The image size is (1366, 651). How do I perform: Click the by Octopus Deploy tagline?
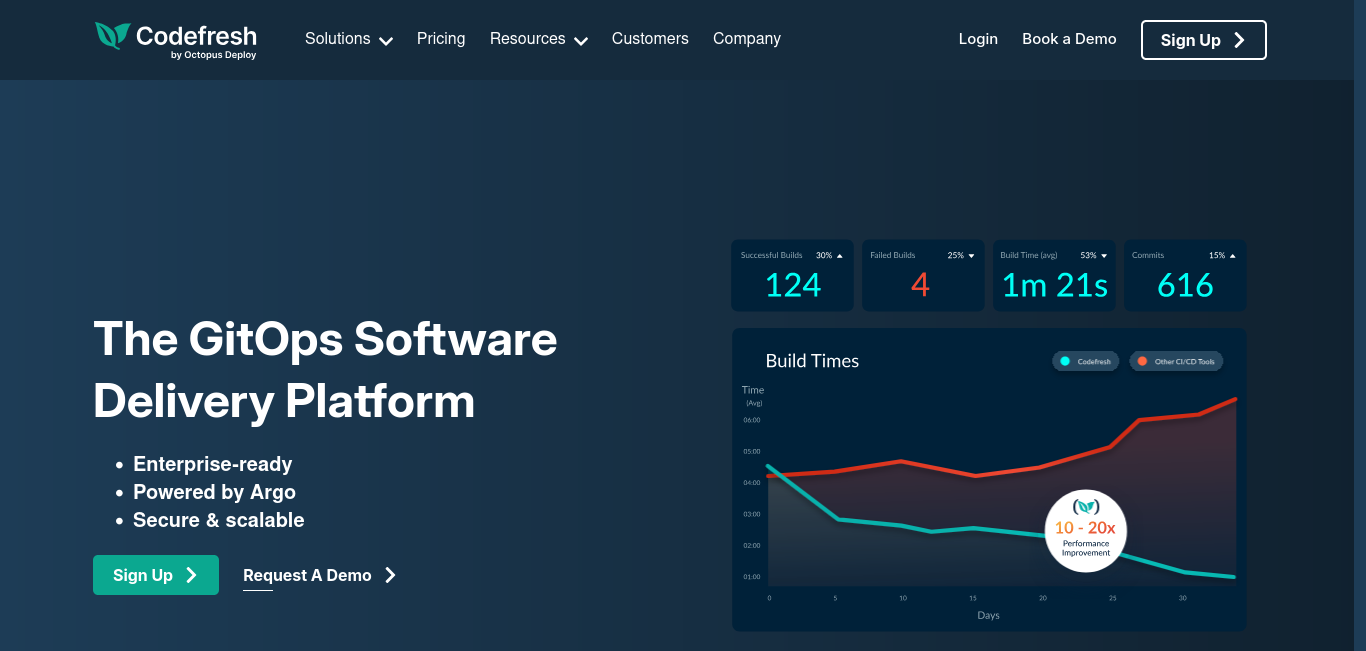pos(213,55)
